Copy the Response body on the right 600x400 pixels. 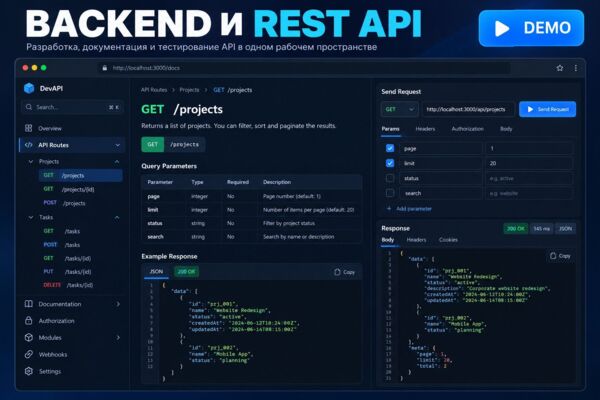coord(560,256)
